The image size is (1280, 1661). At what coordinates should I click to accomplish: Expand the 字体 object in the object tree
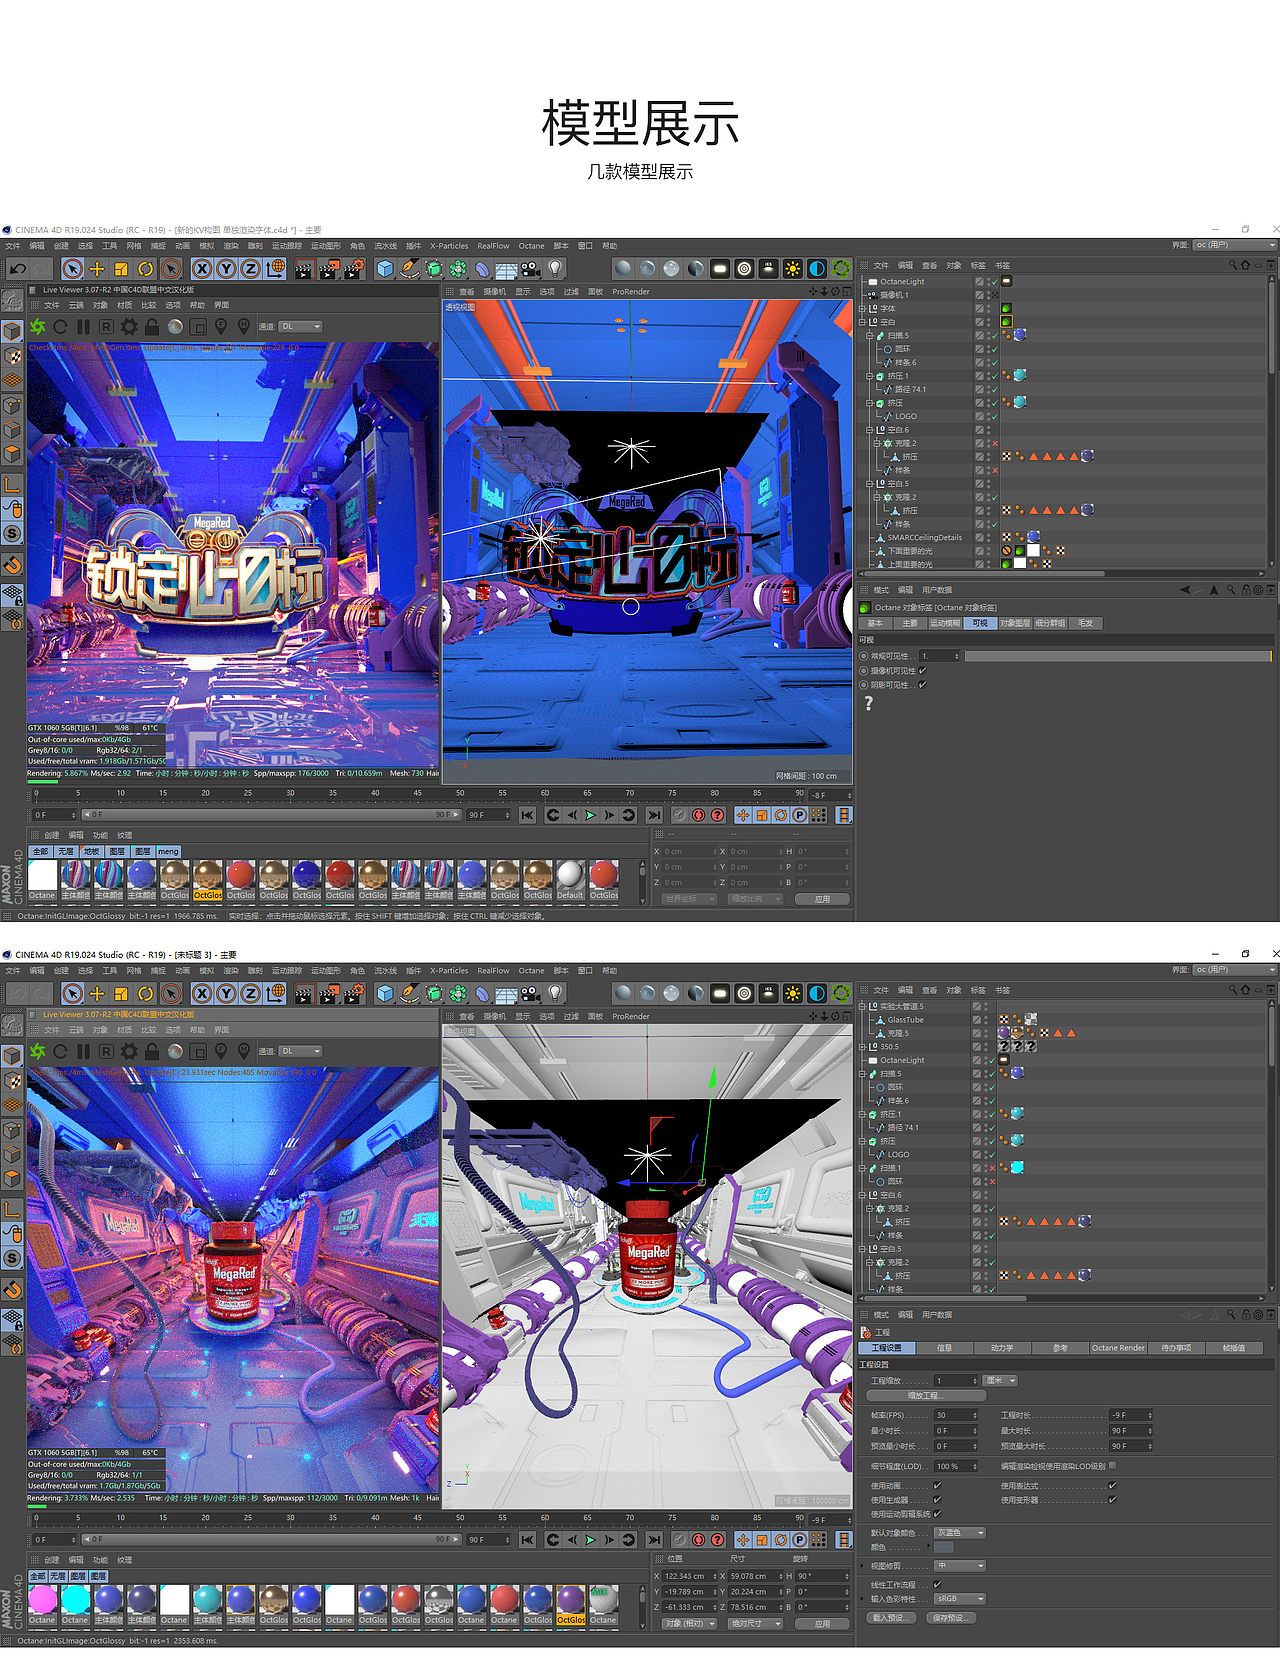click(x=862, y=309)
